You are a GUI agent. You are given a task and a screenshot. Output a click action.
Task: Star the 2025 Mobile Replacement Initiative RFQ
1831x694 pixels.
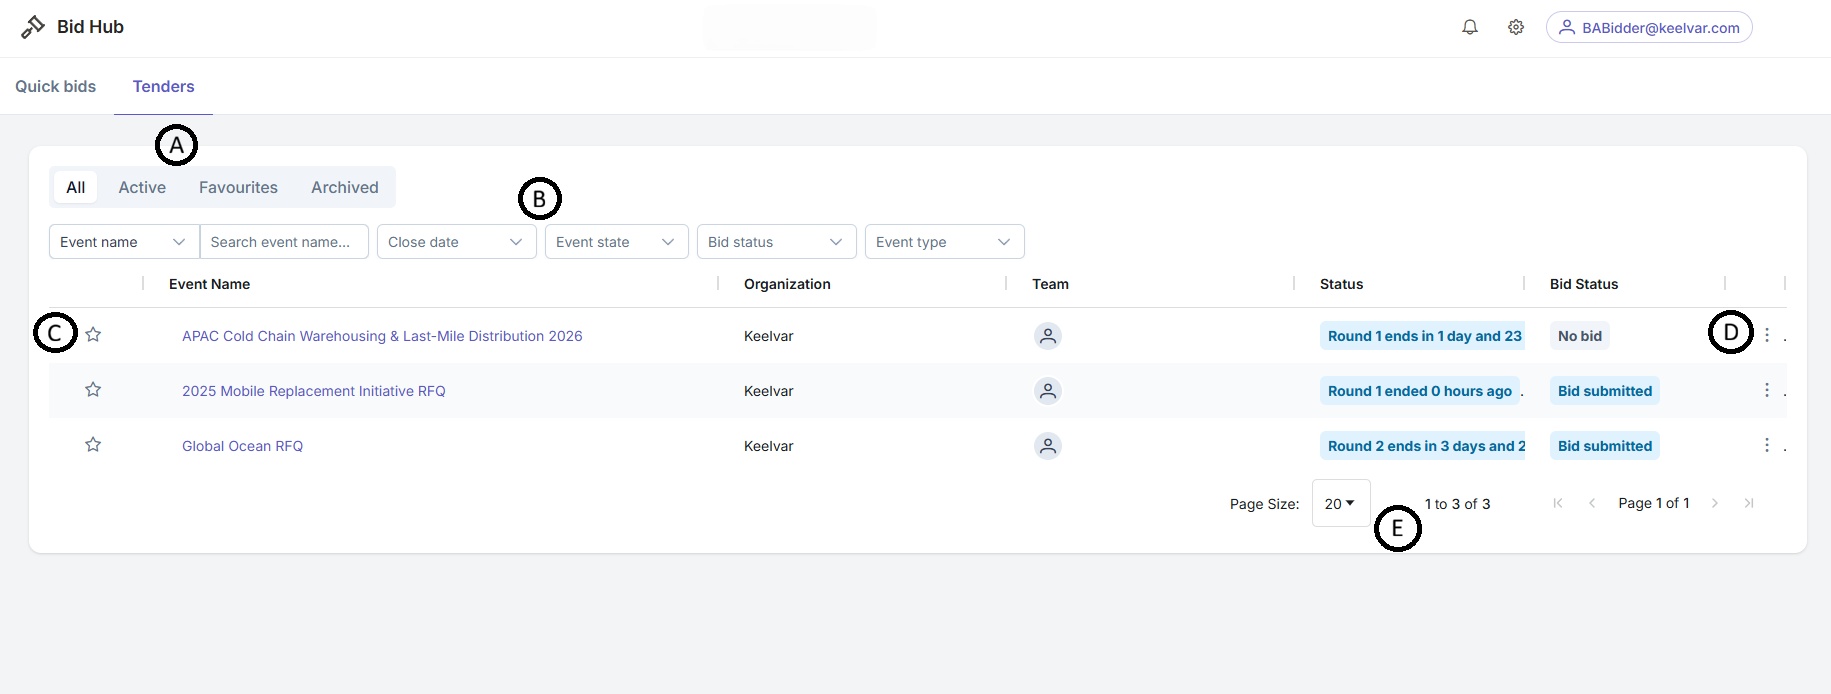click(93, 390)
